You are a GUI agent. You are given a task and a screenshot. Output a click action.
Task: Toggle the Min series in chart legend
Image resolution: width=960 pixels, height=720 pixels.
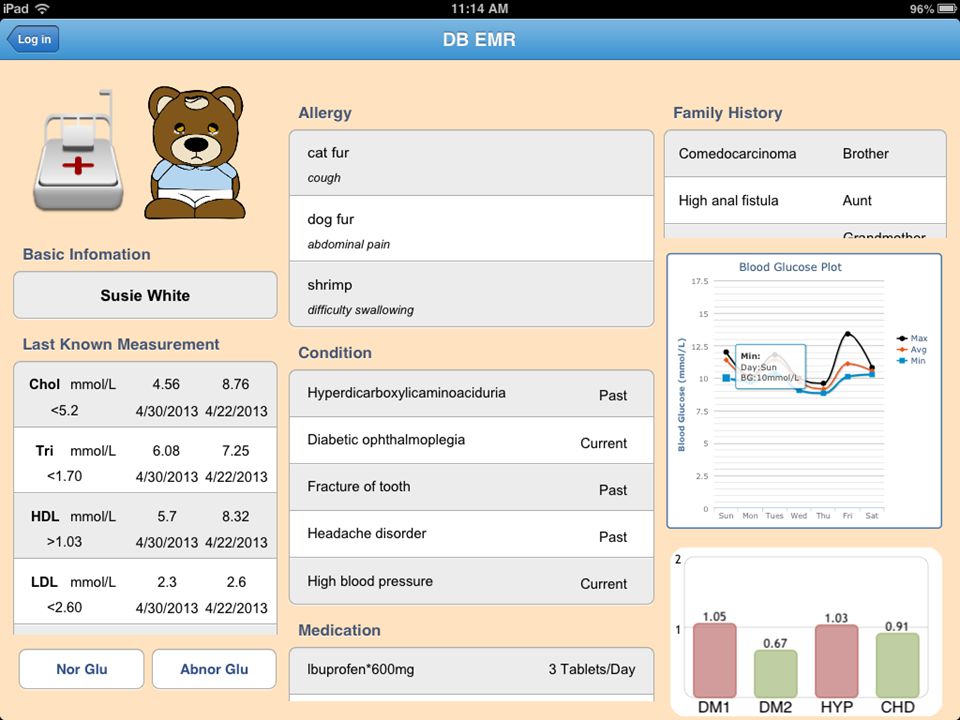[x=911, y=361]
